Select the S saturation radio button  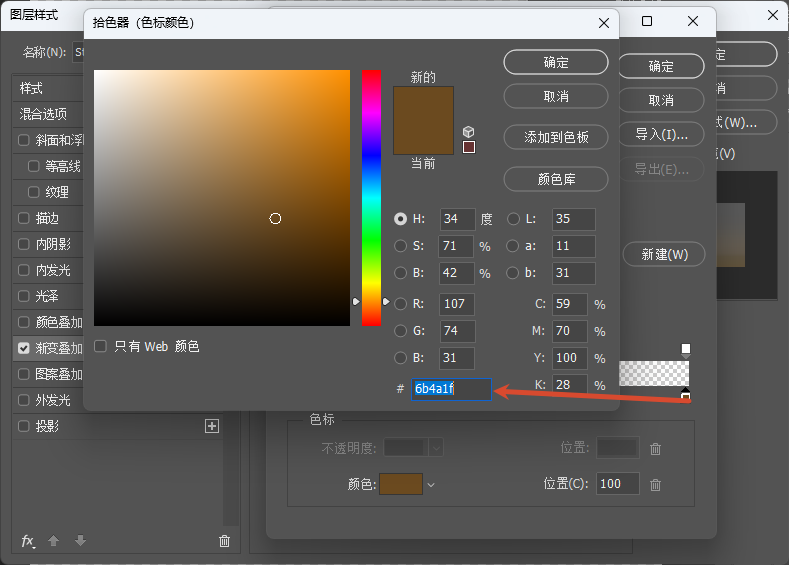point(401,246)
